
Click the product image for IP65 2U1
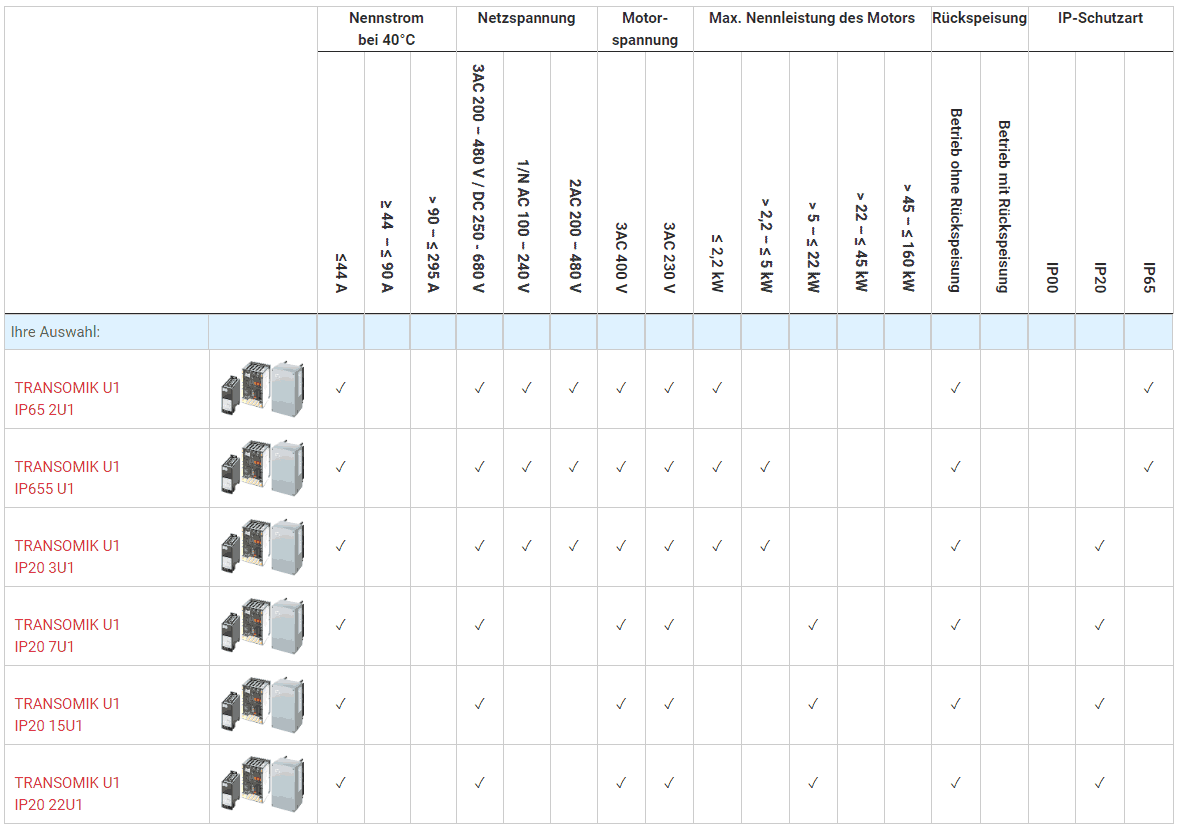263,389
